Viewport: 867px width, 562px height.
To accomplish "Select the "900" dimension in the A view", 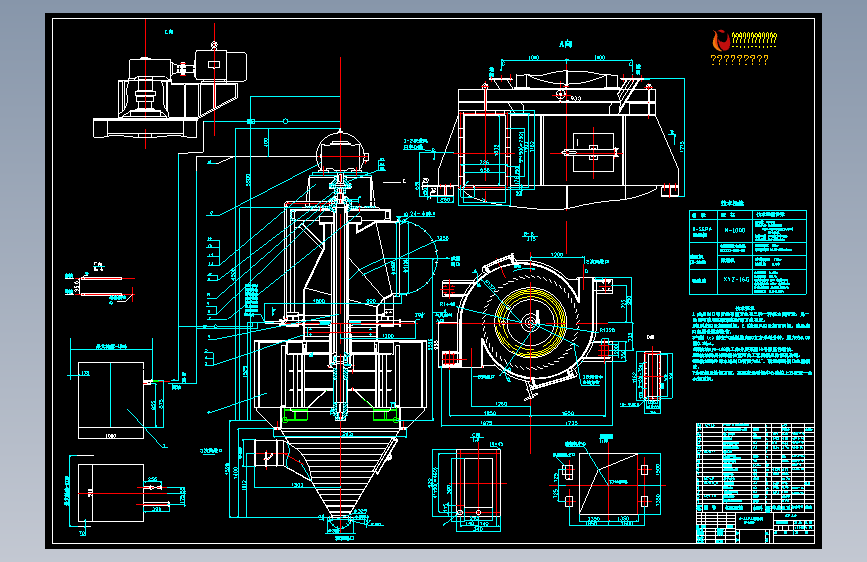I will (x=576, y=99).
